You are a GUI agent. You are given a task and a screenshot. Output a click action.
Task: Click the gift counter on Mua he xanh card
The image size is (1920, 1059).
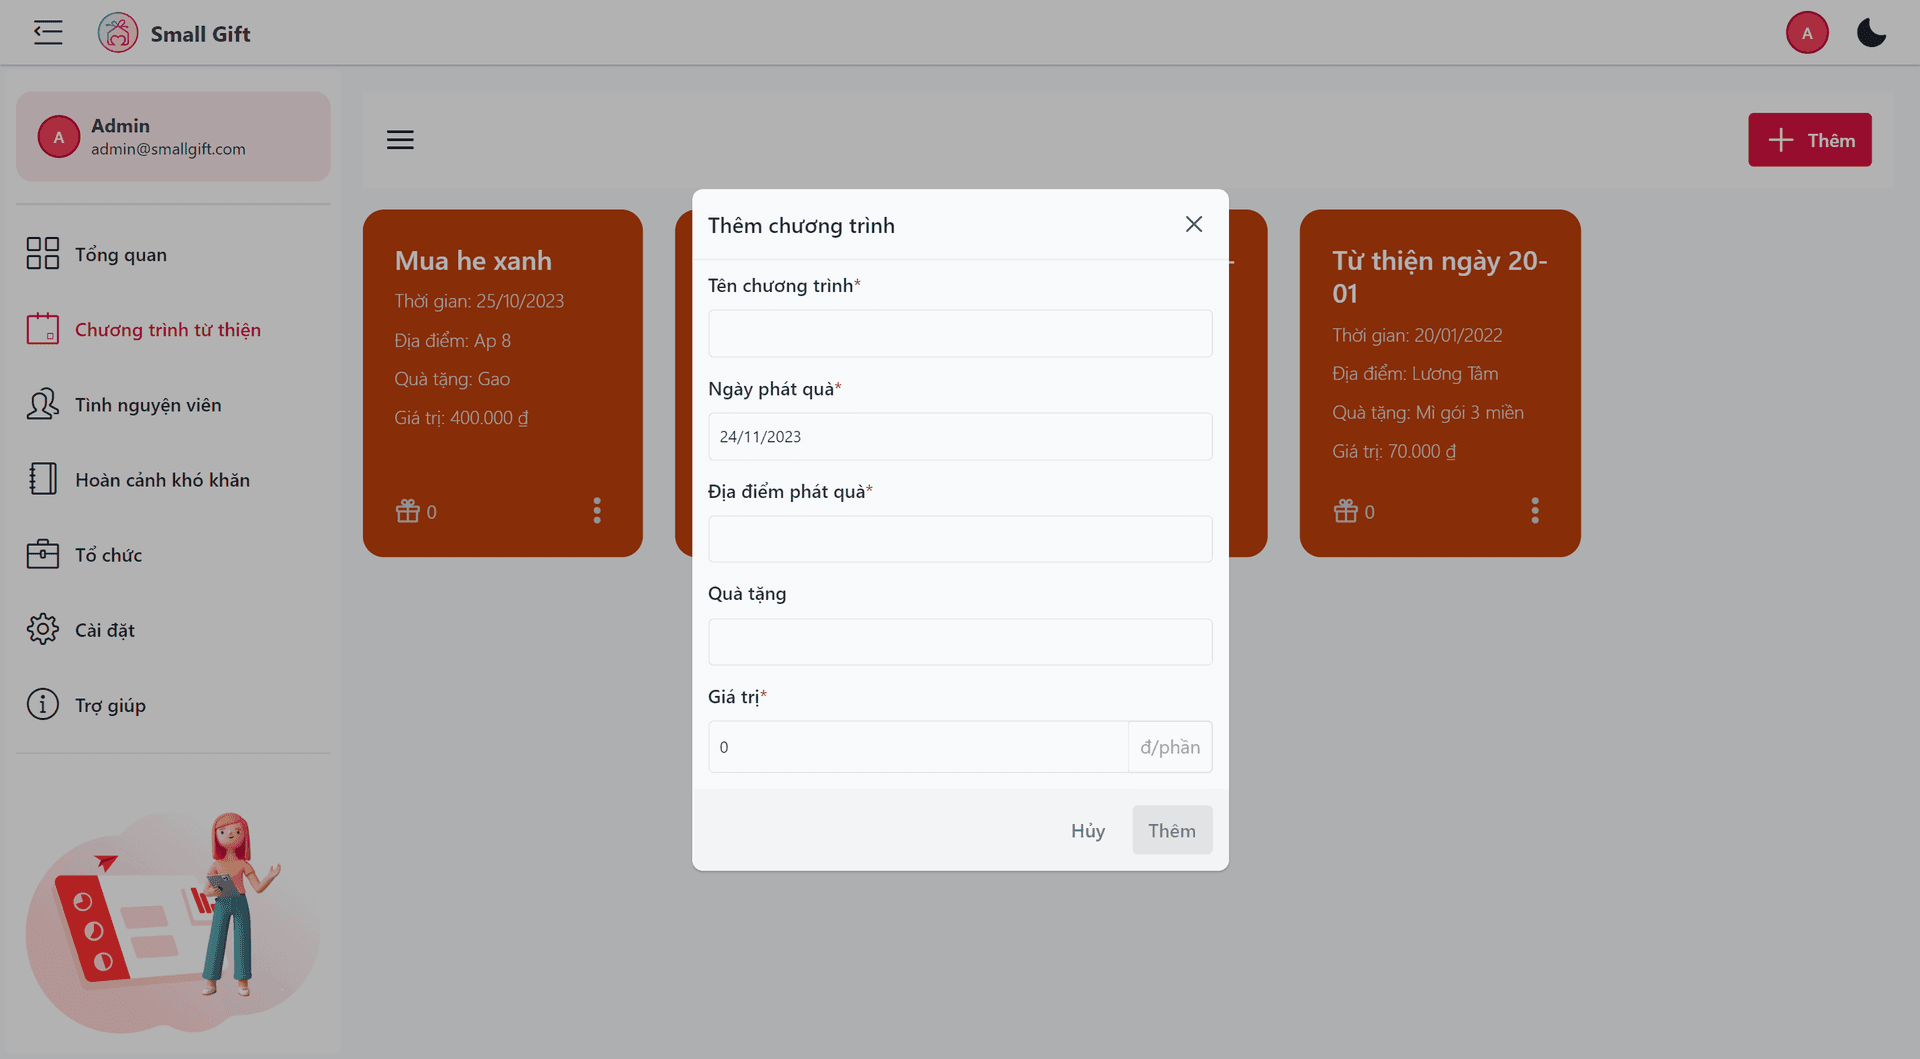point(414,511)
